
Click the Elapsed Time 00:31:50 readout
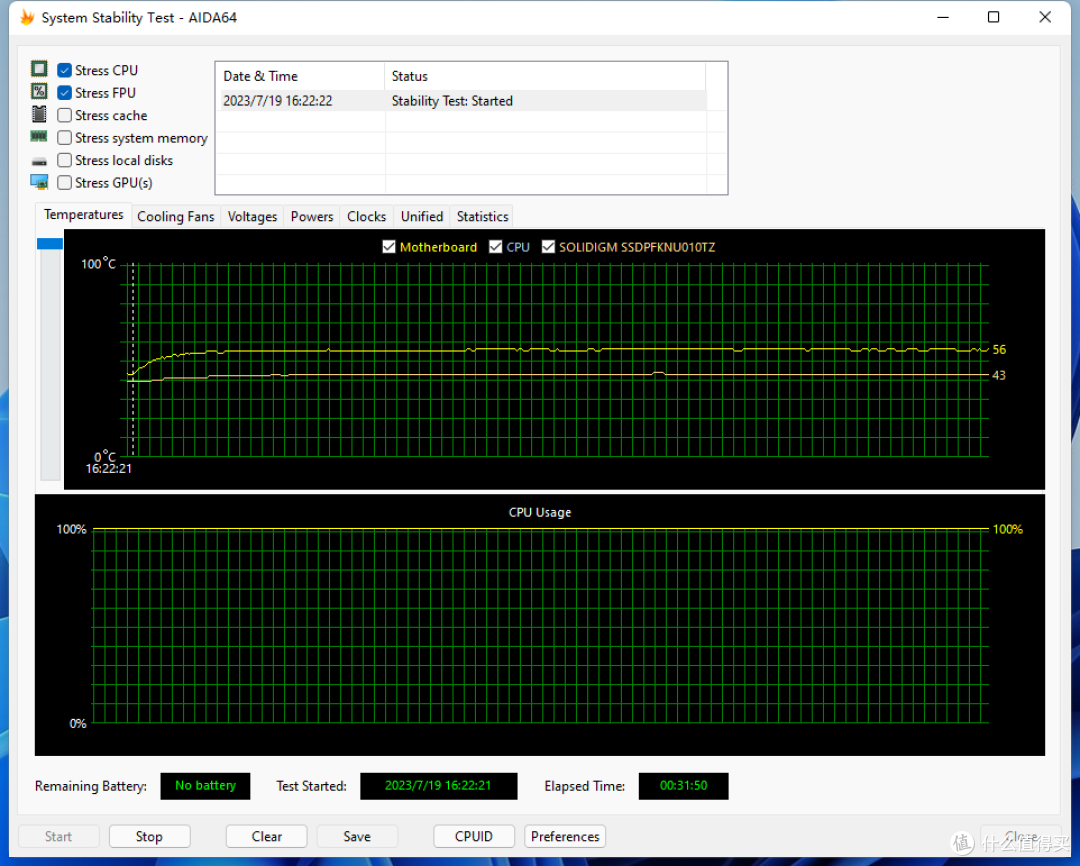(x=683, y=785)
